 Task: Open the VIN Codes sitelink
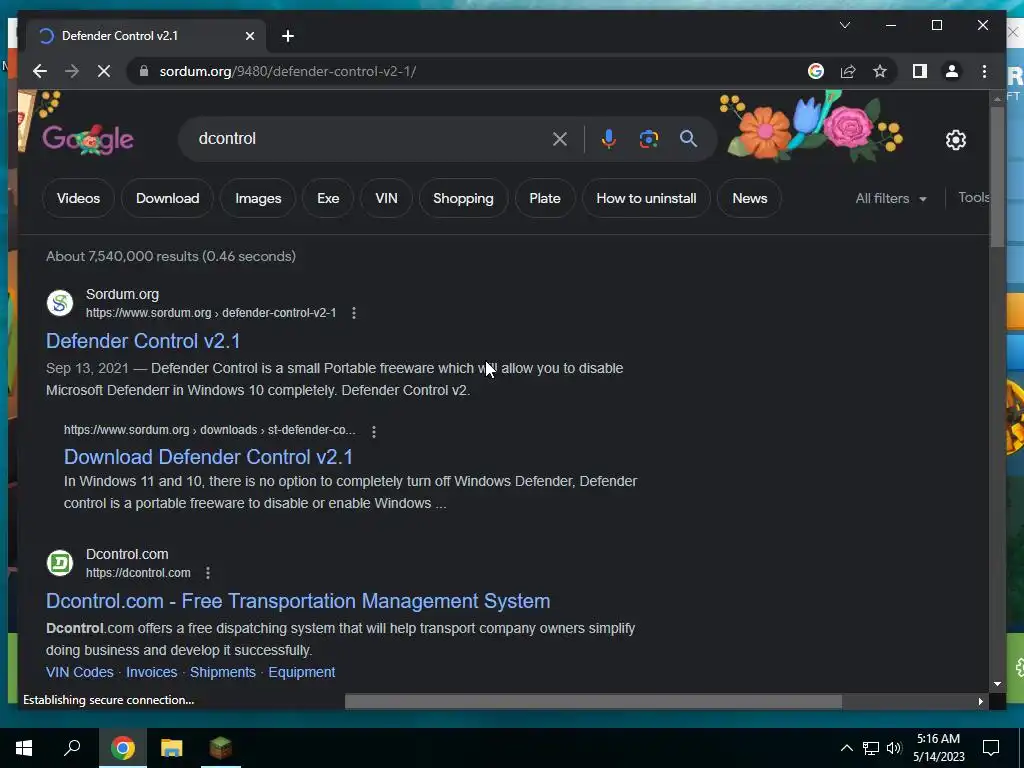click(80, 672)
